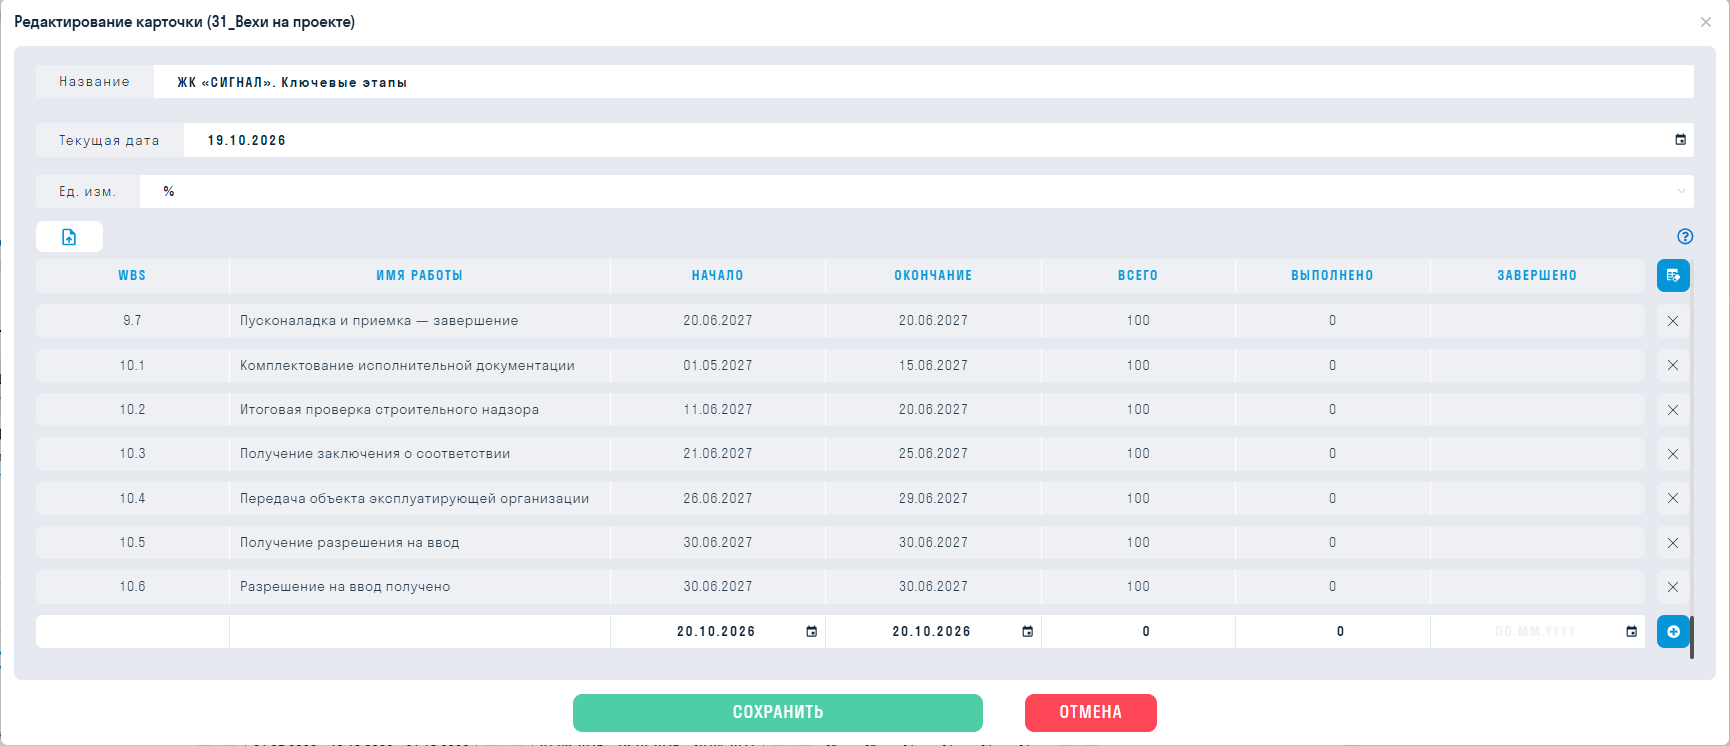Screen dimensions: 1730x746
Task: Click the empty WBS field in new row
Action: pos(133,632)
